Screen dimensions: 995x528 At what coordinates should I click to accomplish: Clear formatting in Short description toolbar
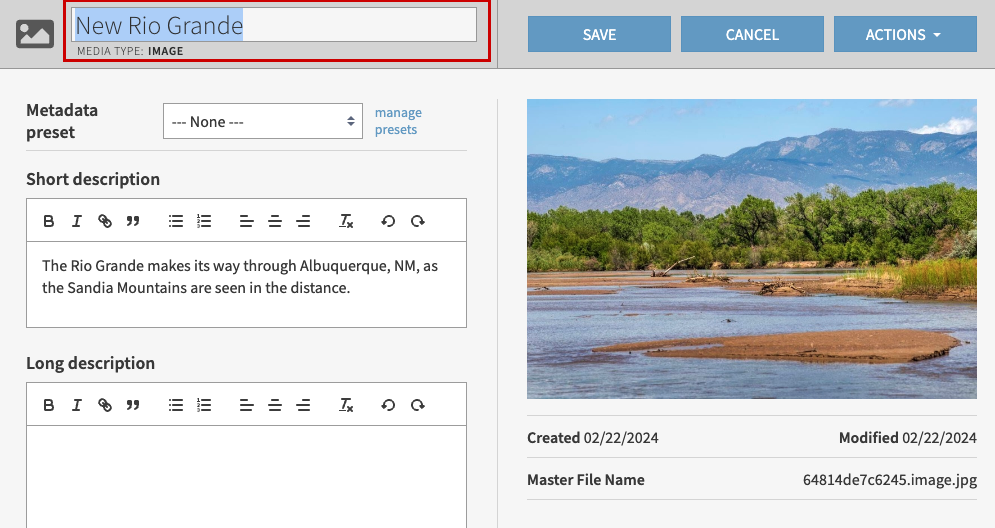pyautogui.click(x=346, y=221)
